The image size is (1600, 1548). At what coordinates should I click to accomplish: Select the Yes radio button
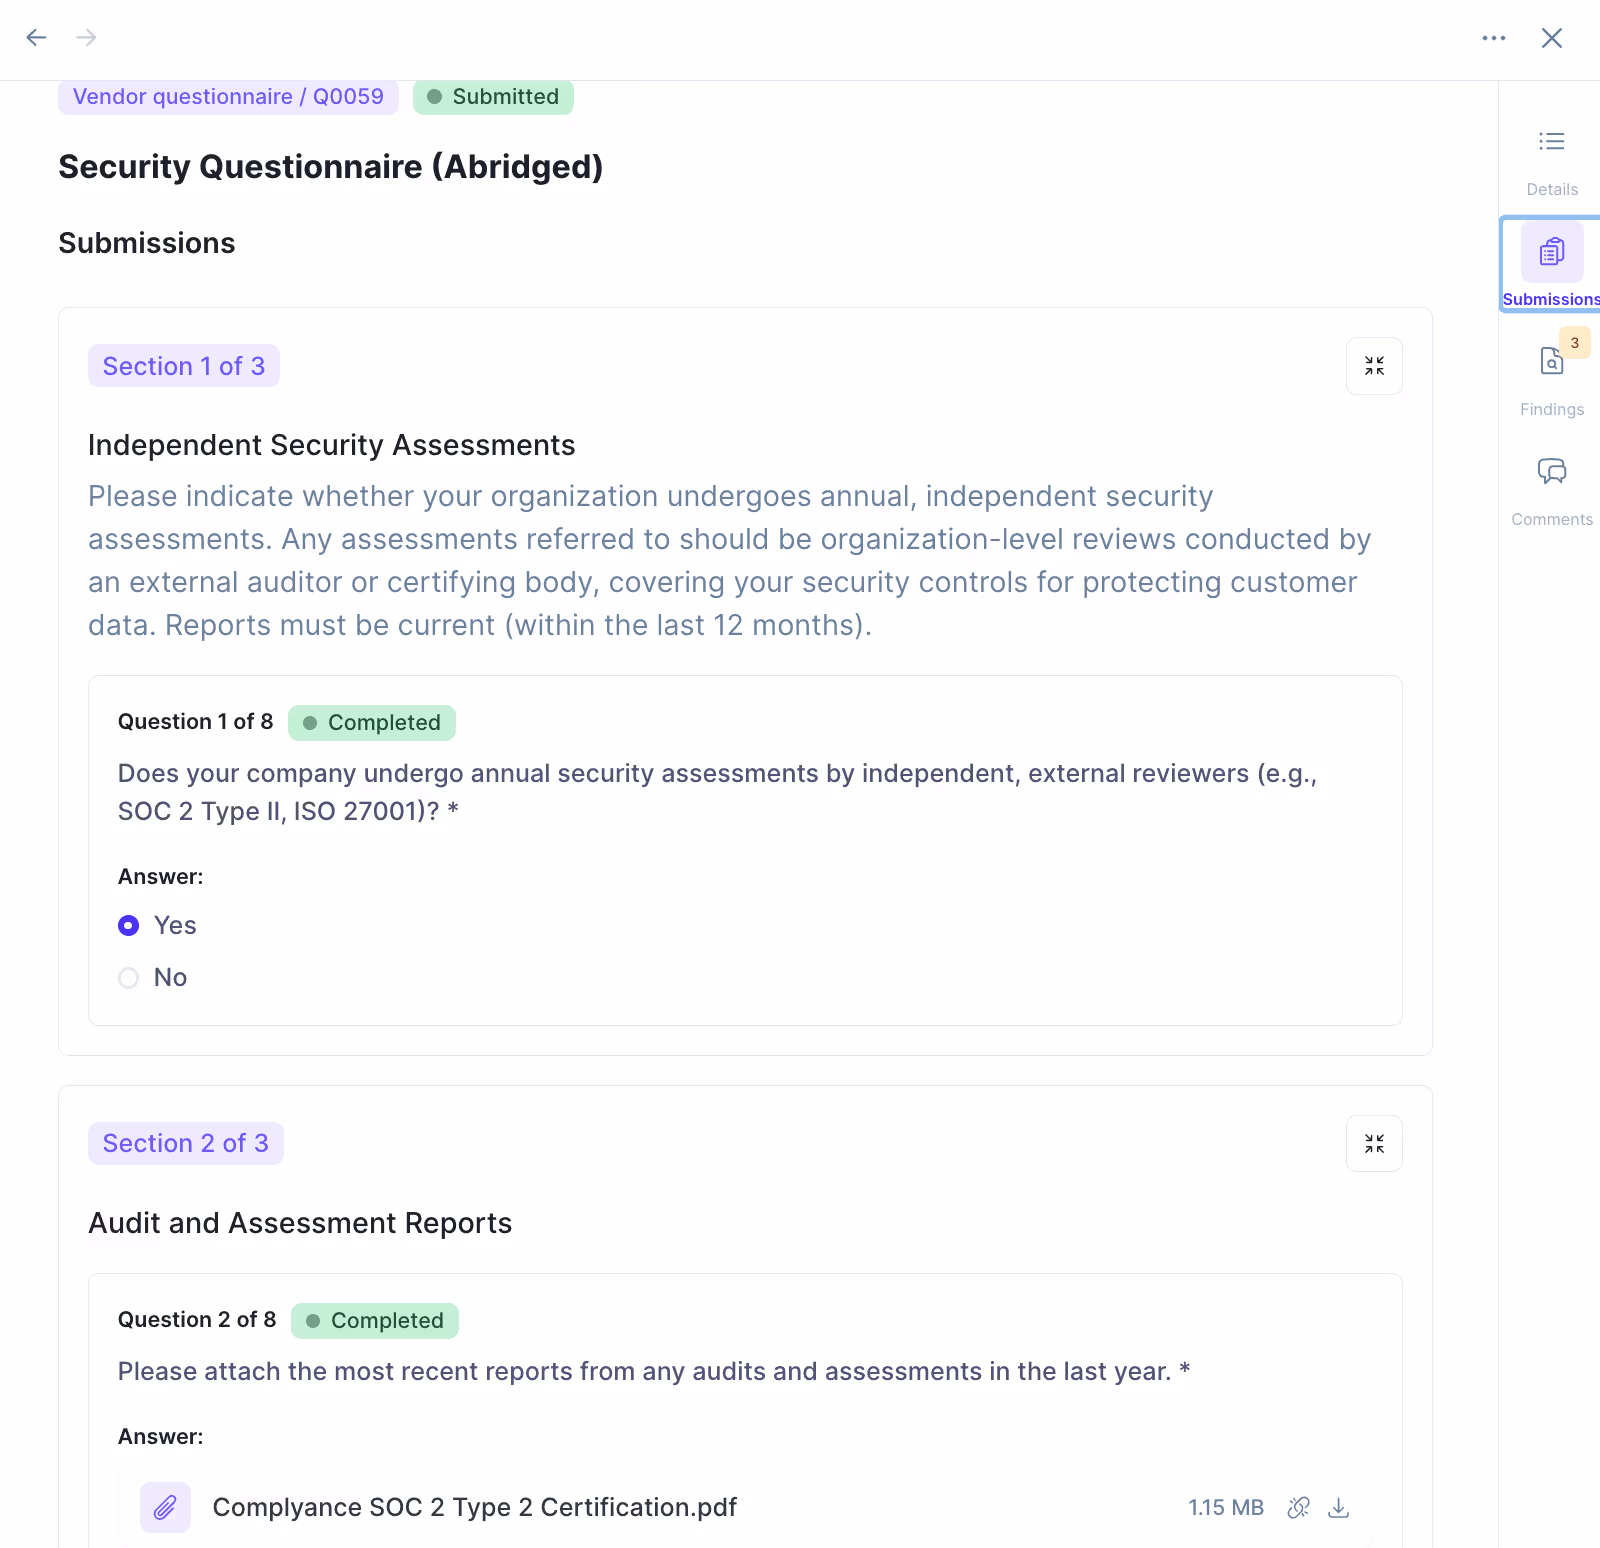tap(128, 926)
